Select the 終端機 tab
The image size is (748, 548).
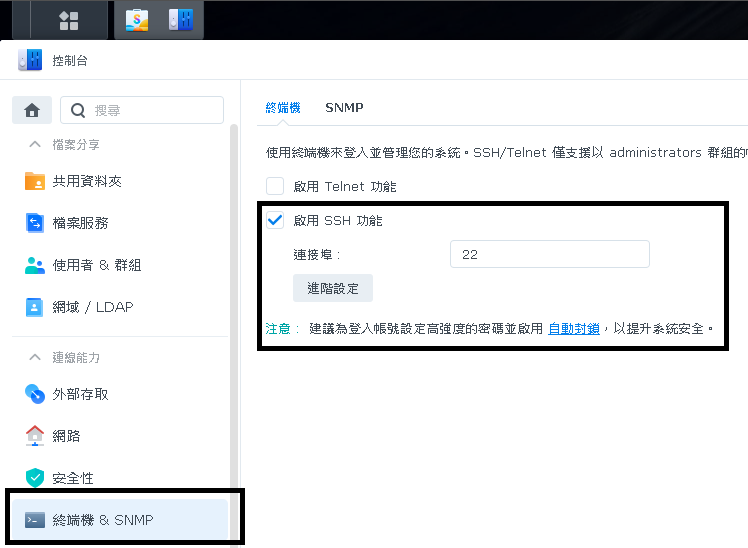283,107
